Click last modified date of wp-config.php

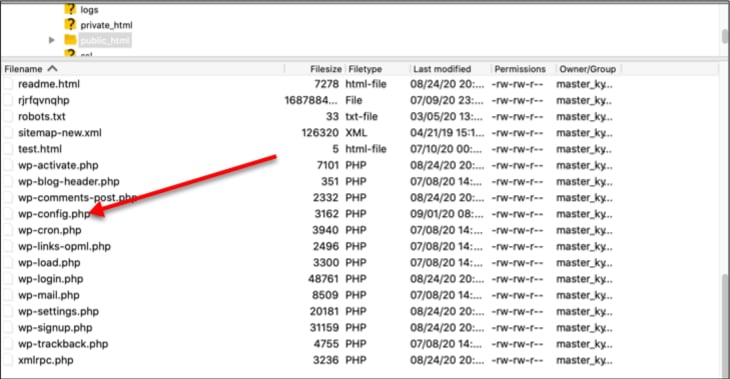pos(447,214)
